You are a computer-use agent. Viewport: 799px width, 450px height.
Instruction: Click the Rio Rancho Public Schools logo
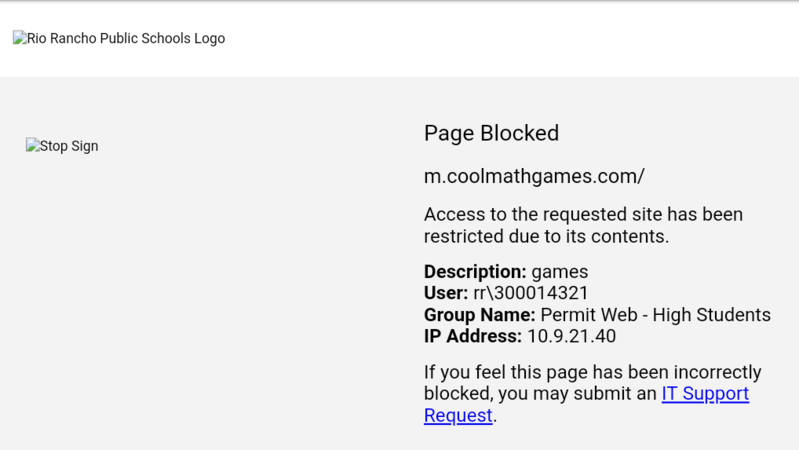118,39
